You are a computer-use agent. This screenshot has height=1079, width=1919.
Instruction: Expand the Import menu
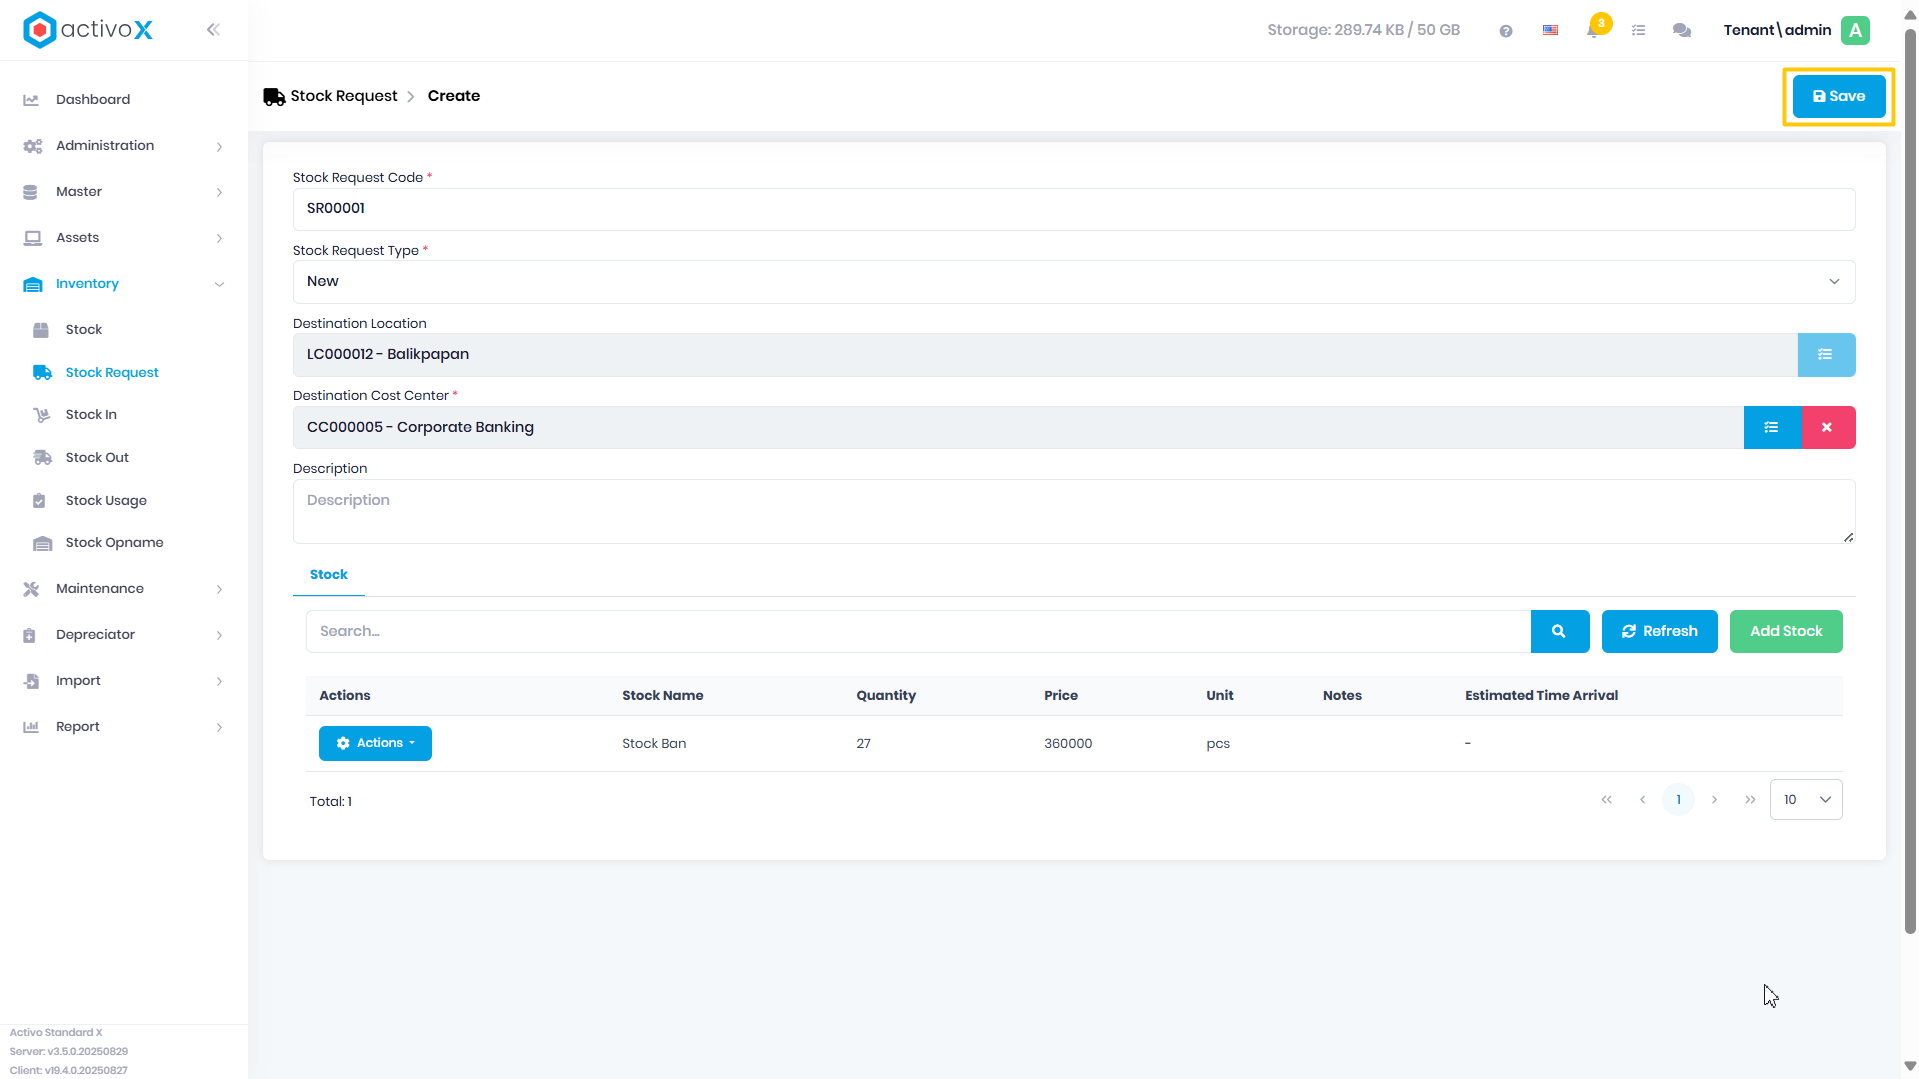pyautogui.click(x=123, y=681)
